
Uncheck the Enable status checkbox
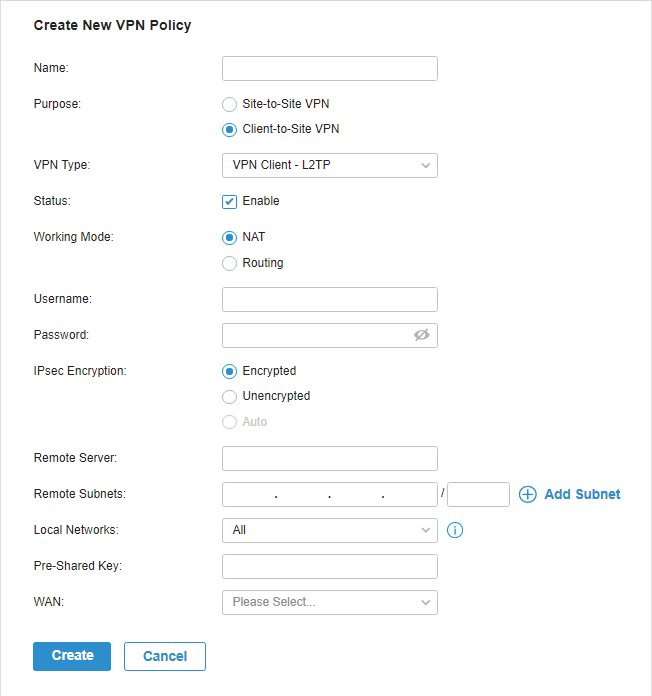coord(229,202)
